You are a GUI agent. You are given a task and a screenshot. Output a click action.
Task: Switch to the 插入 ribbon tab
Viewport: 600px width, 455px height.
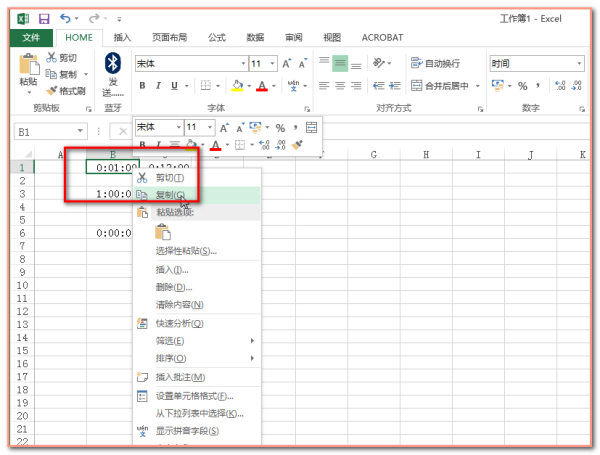point(122,37)
